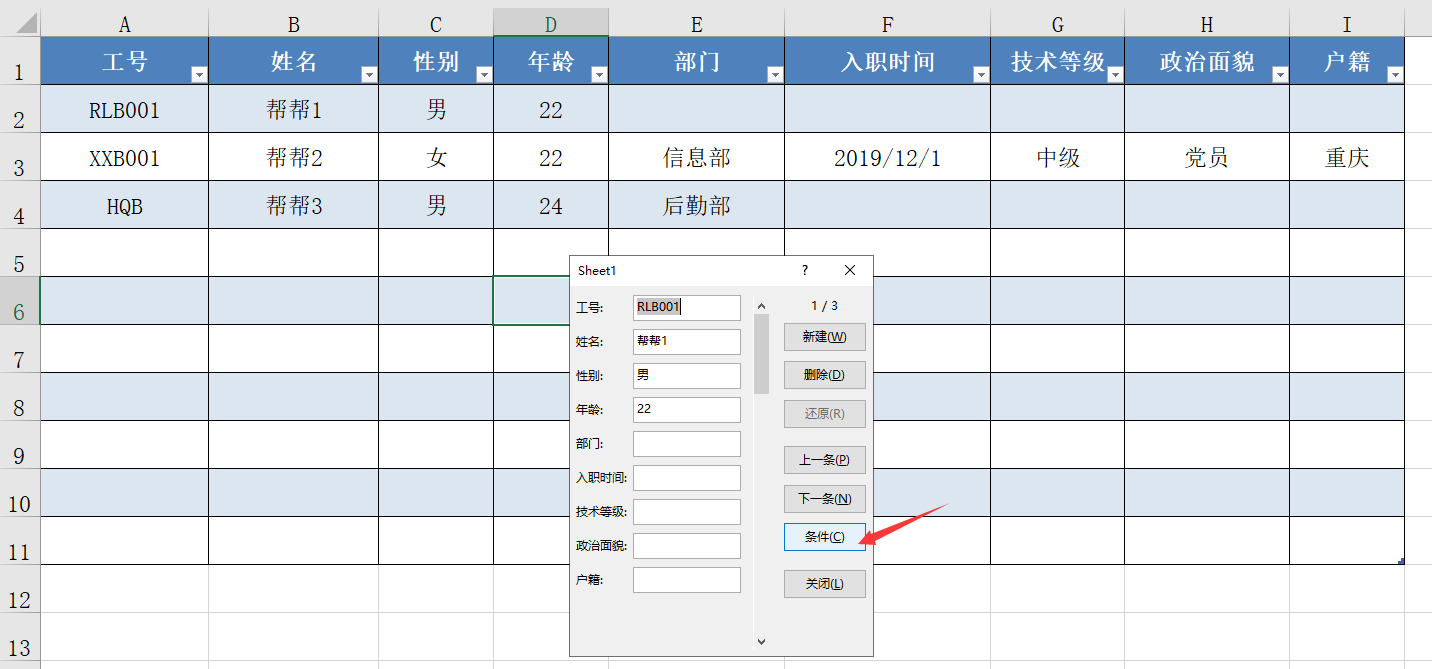The image size is (1432, 669).
Task: Select column A header
Action: (125, 24)
